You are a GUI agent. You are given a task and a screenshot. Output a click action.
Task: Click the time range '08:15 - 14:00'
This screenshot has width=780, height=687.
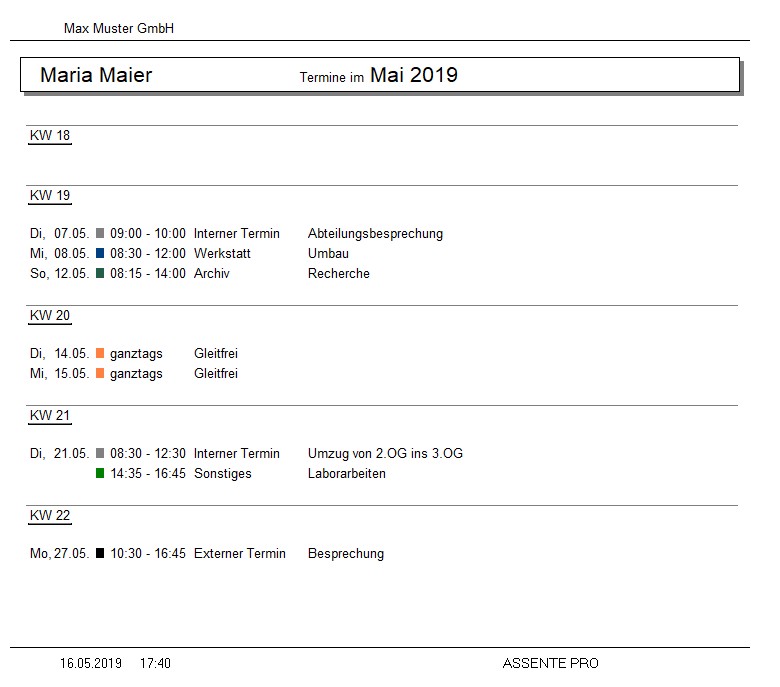(x=148, y=273)
